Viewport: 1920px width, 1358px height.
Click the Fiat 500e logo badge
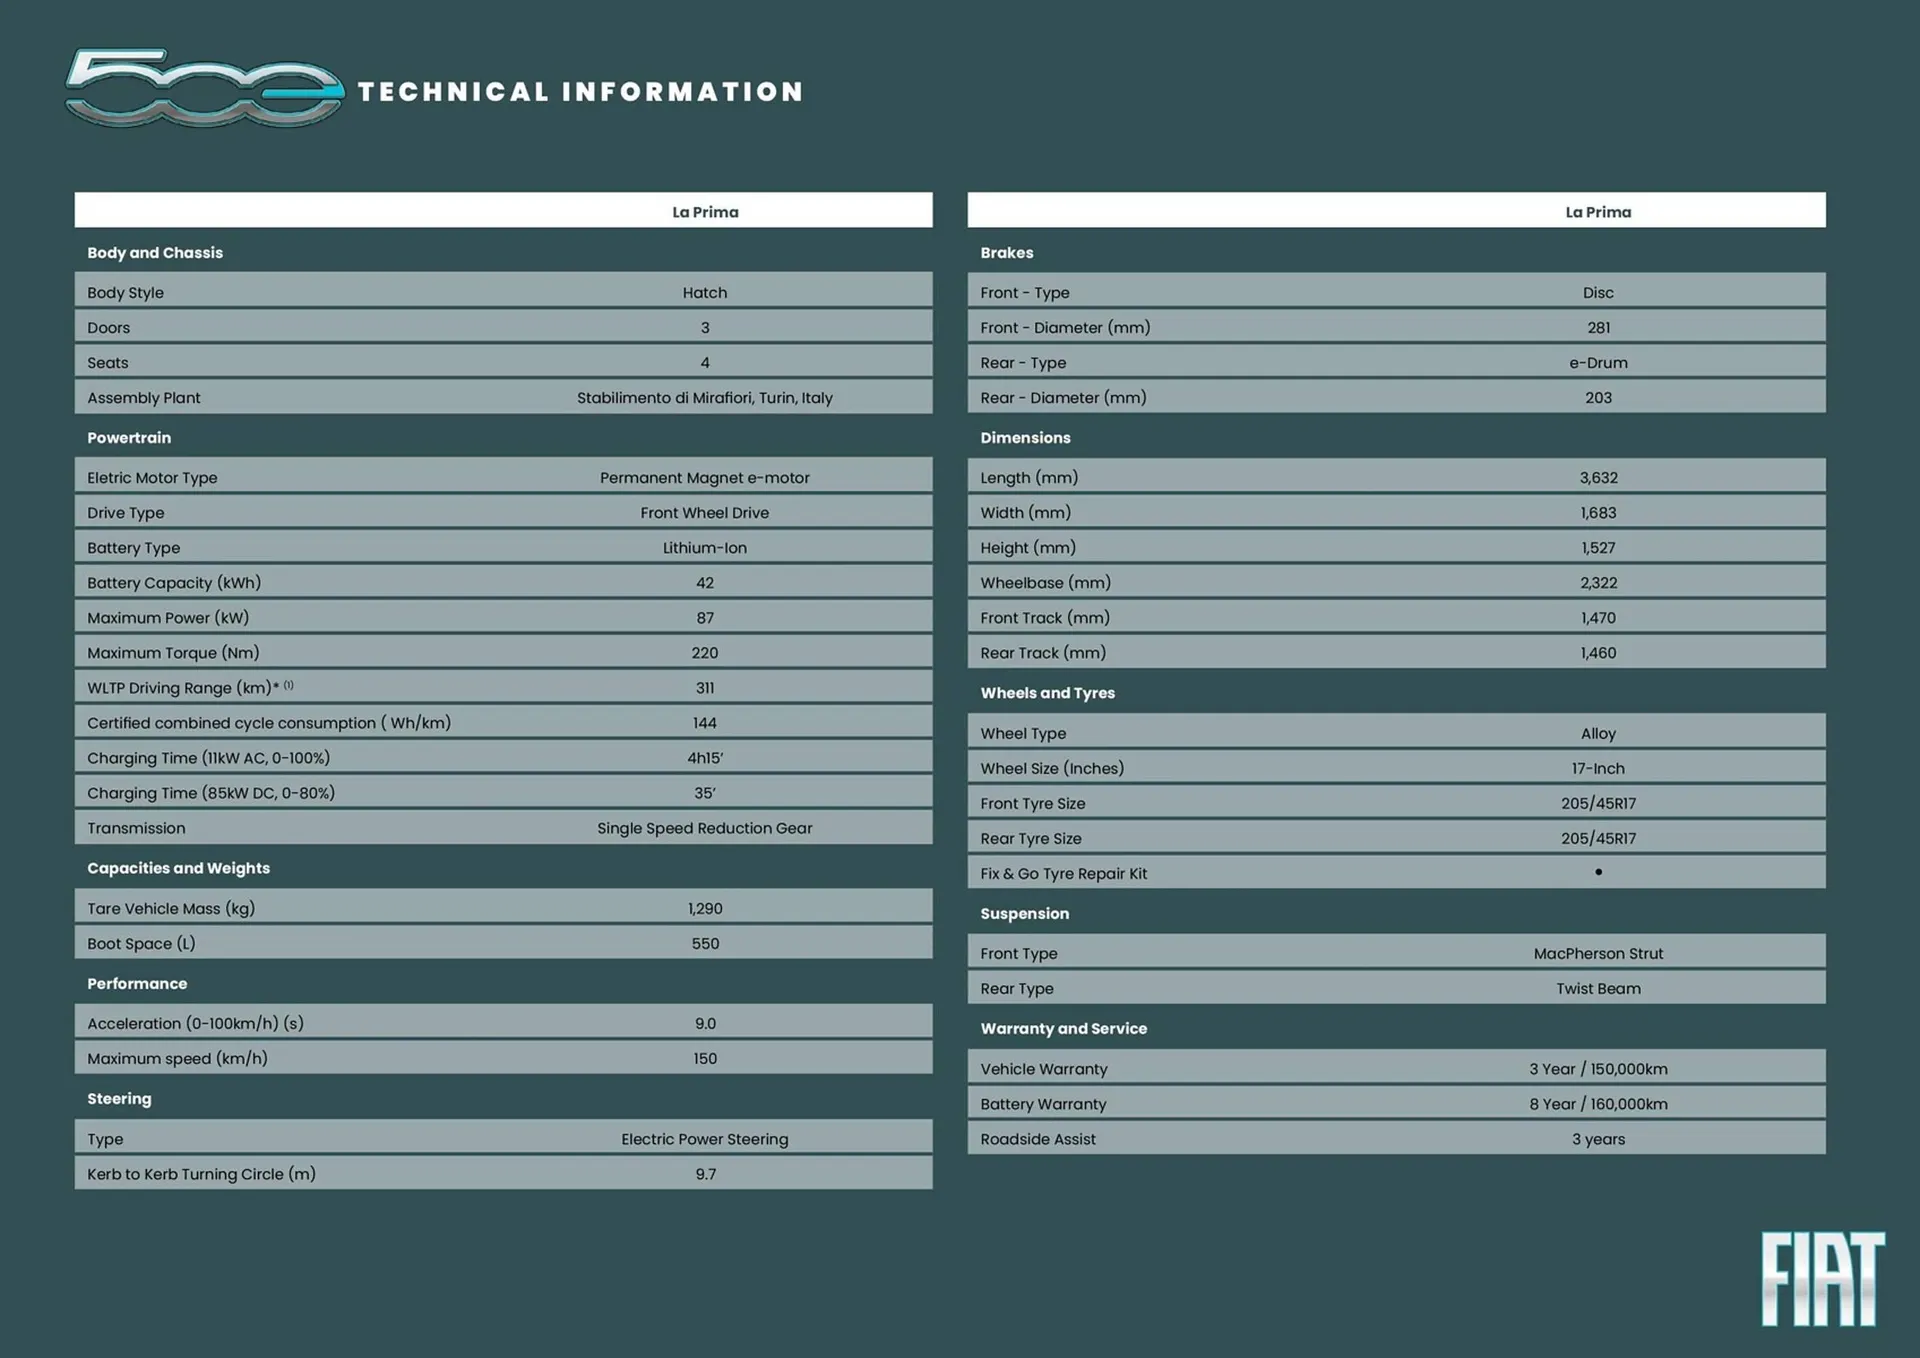[204, 89]
